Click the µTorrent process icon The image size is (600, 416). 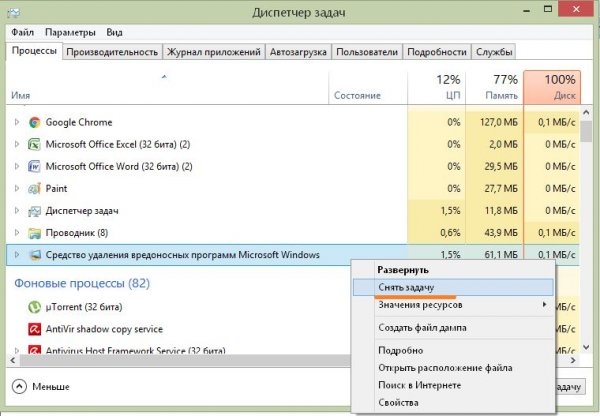click(35, 307)
